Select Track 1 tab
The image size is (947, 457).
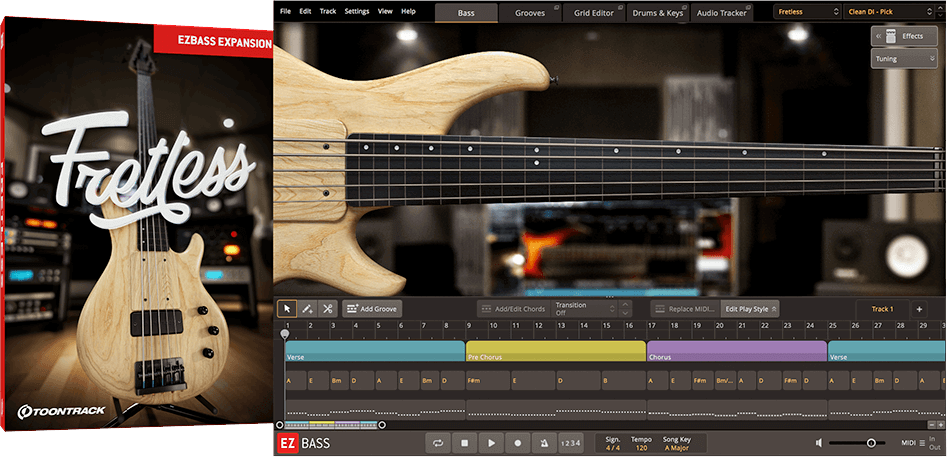click(x=882, y=308)
